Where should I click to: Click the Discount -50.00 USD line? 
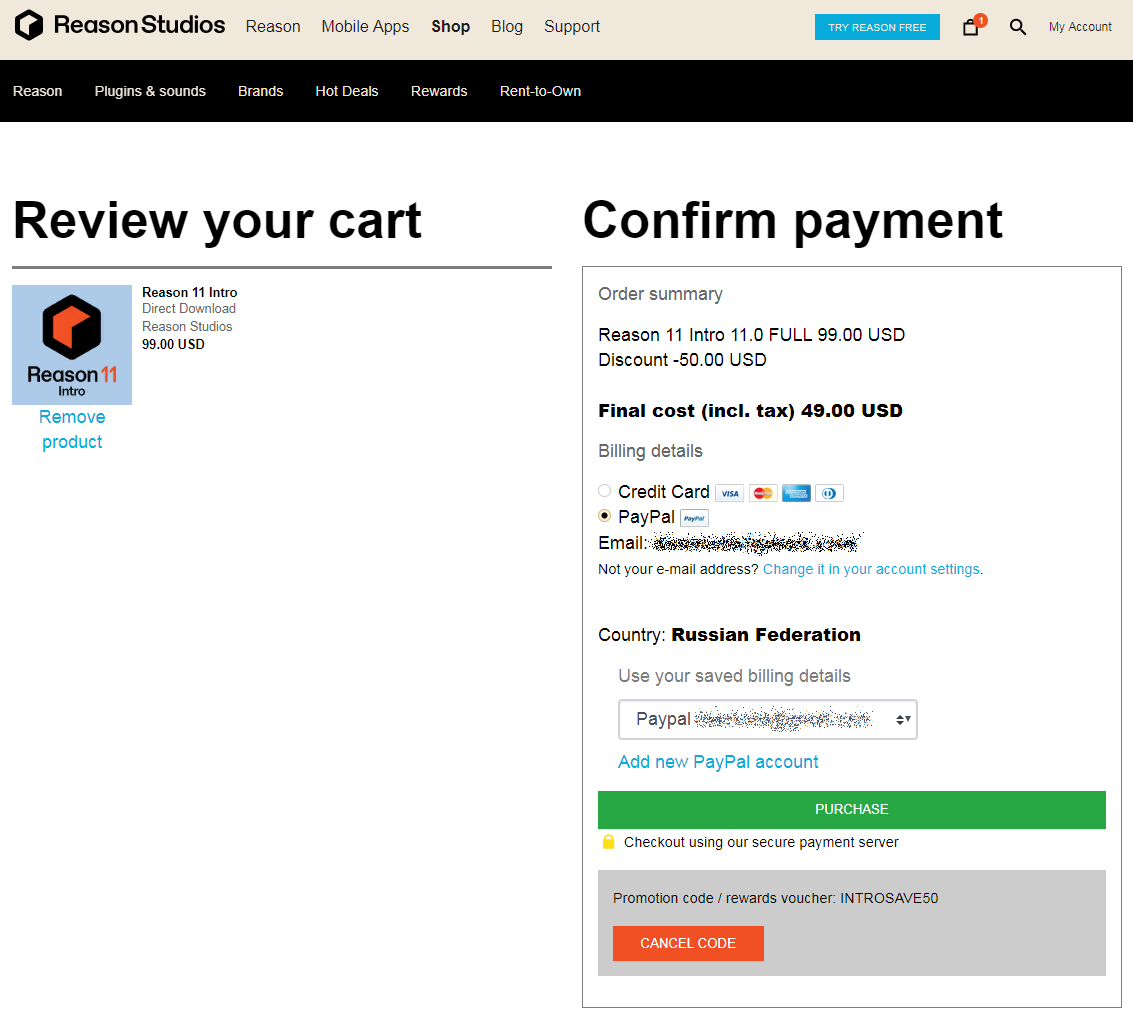click(682, 360)
